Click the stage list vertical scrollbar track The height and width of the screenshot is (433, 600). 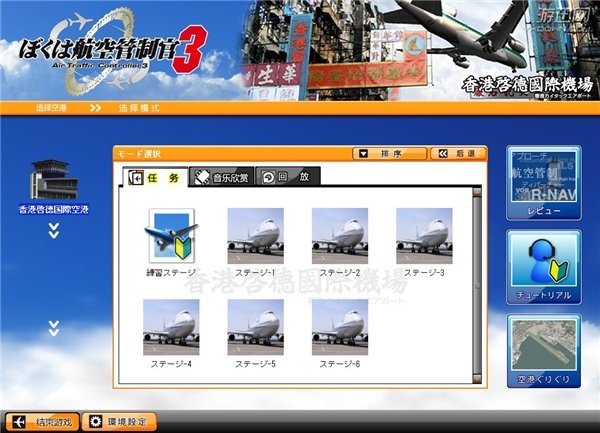coord(477,285)
